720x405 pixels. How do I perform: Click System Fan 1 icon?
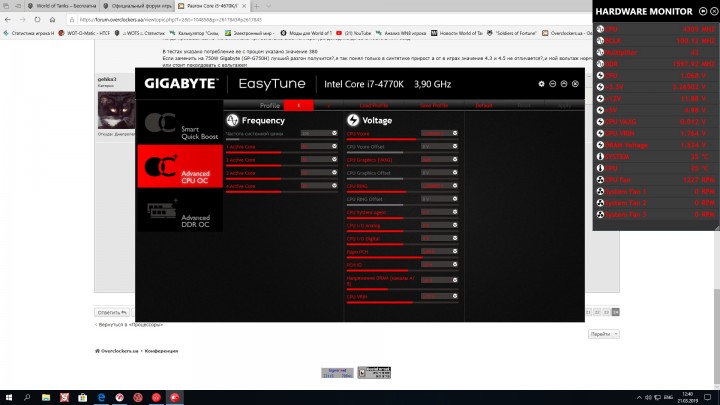(600, 191)
